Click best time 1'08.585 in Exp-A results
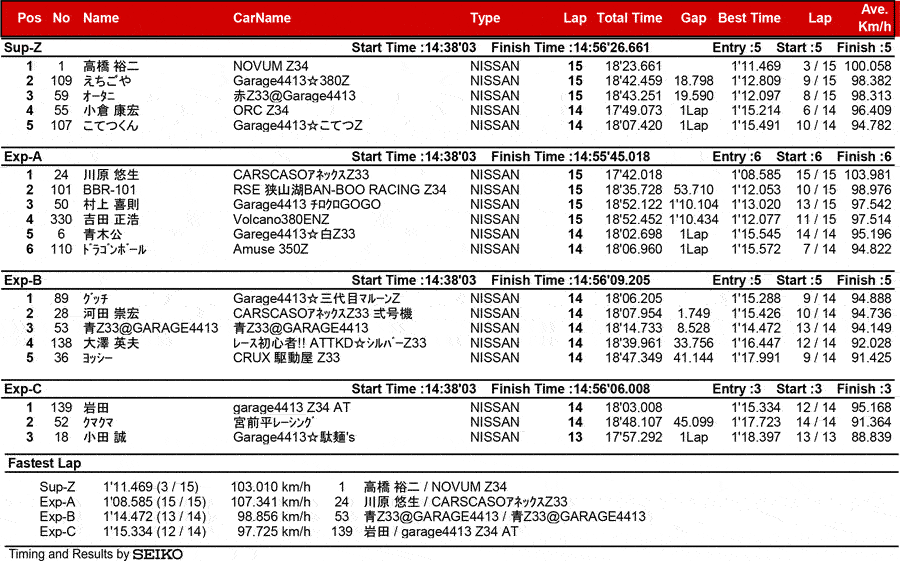This screenshot has width=900, height=561. 756,175
